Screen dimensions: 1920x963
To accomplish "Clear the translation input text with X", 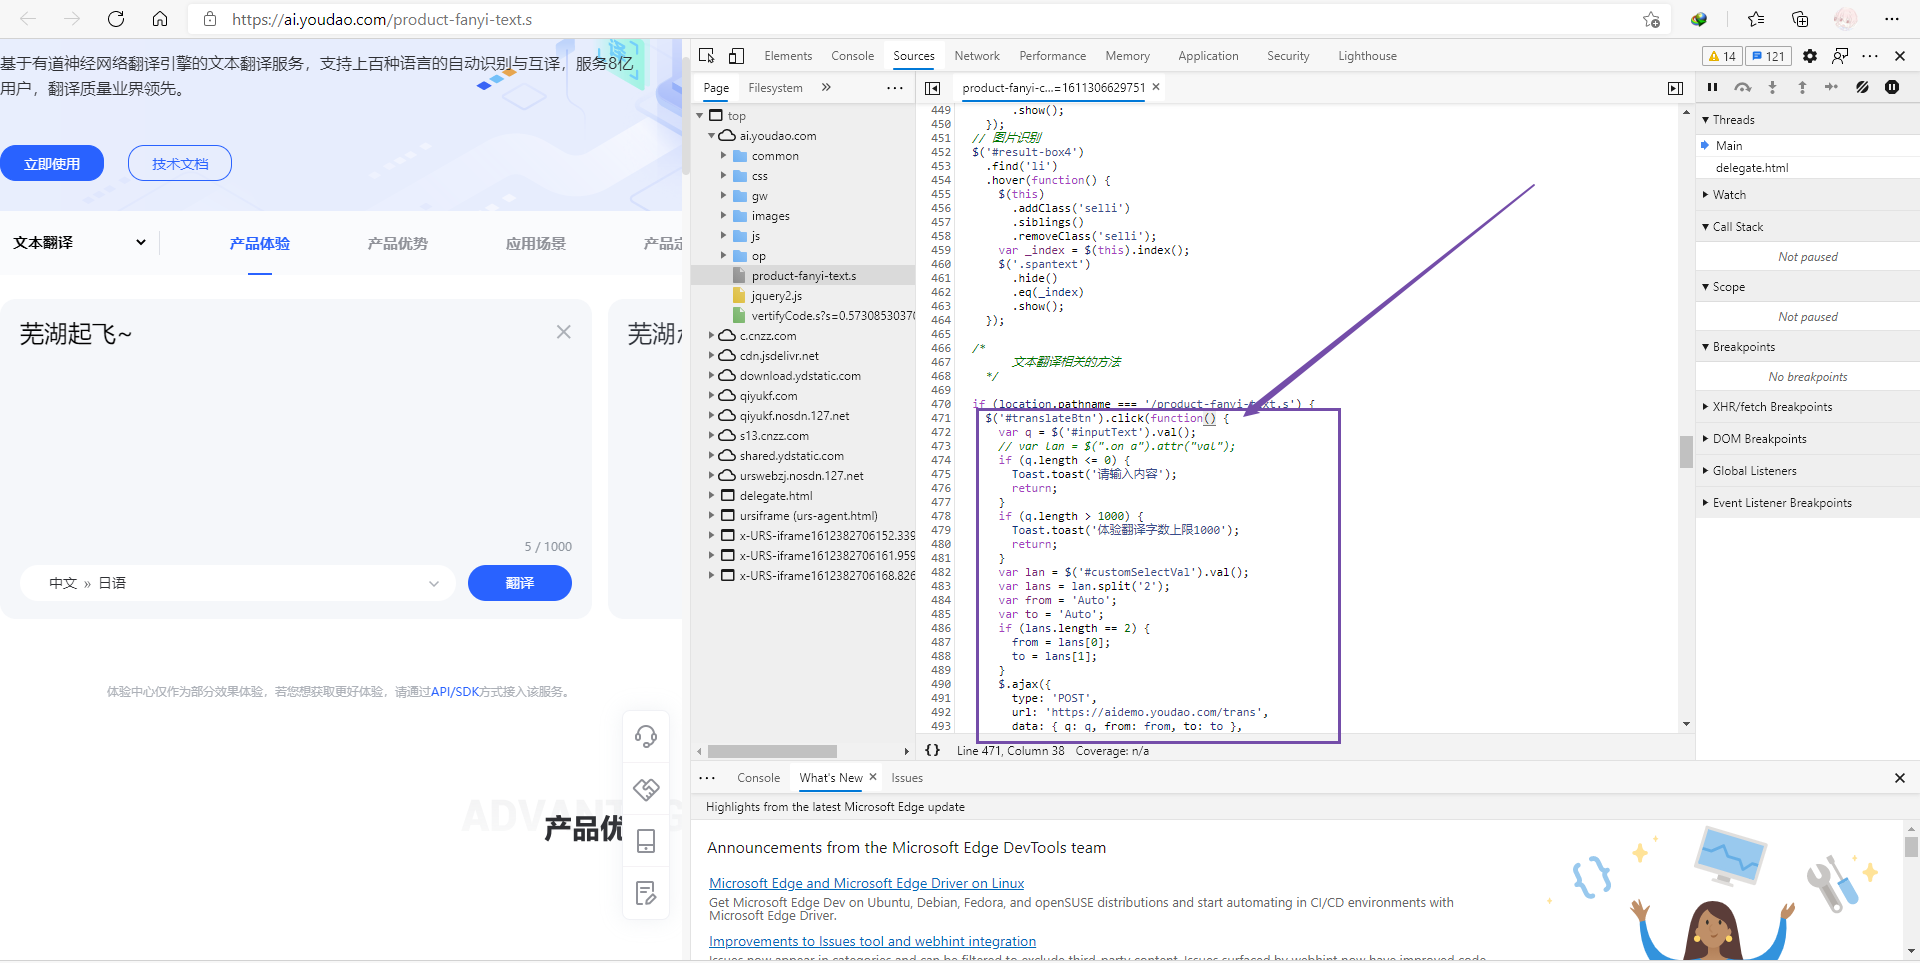I will point(564,332).
